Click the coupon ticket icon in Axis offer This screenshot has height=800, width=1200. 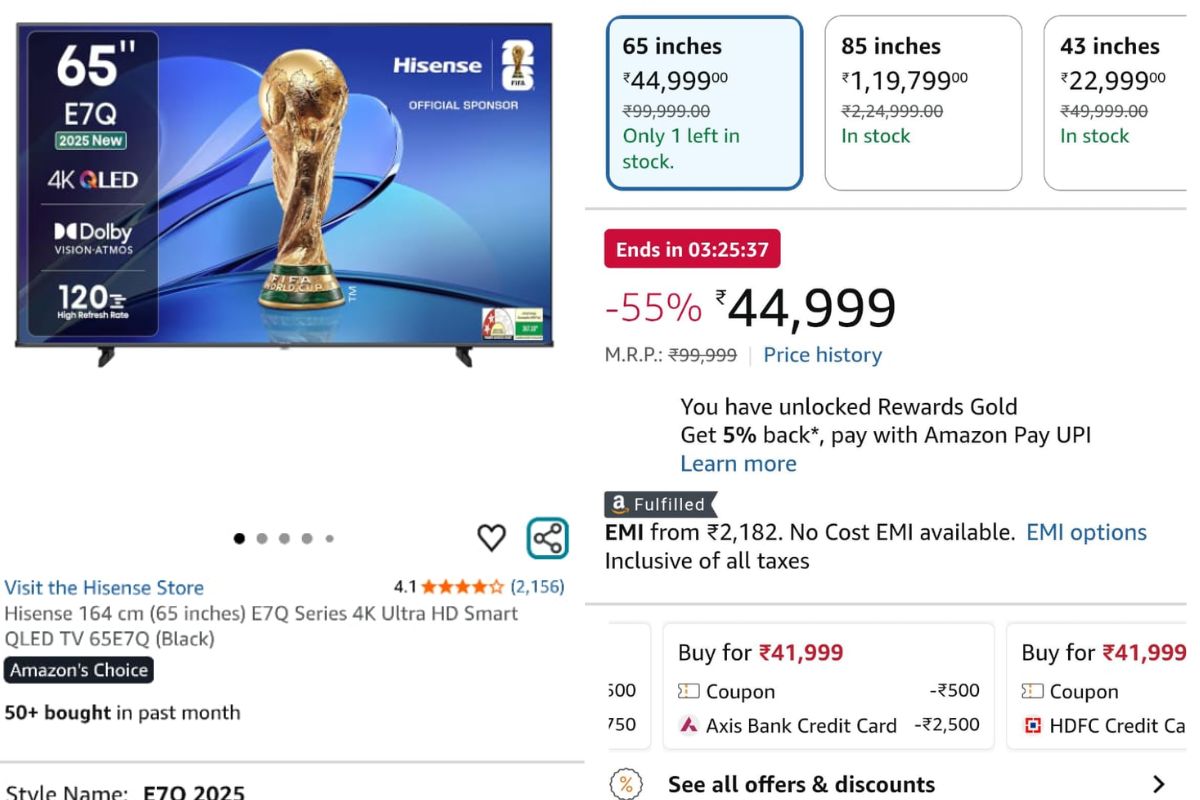click(x=687, y=691)
